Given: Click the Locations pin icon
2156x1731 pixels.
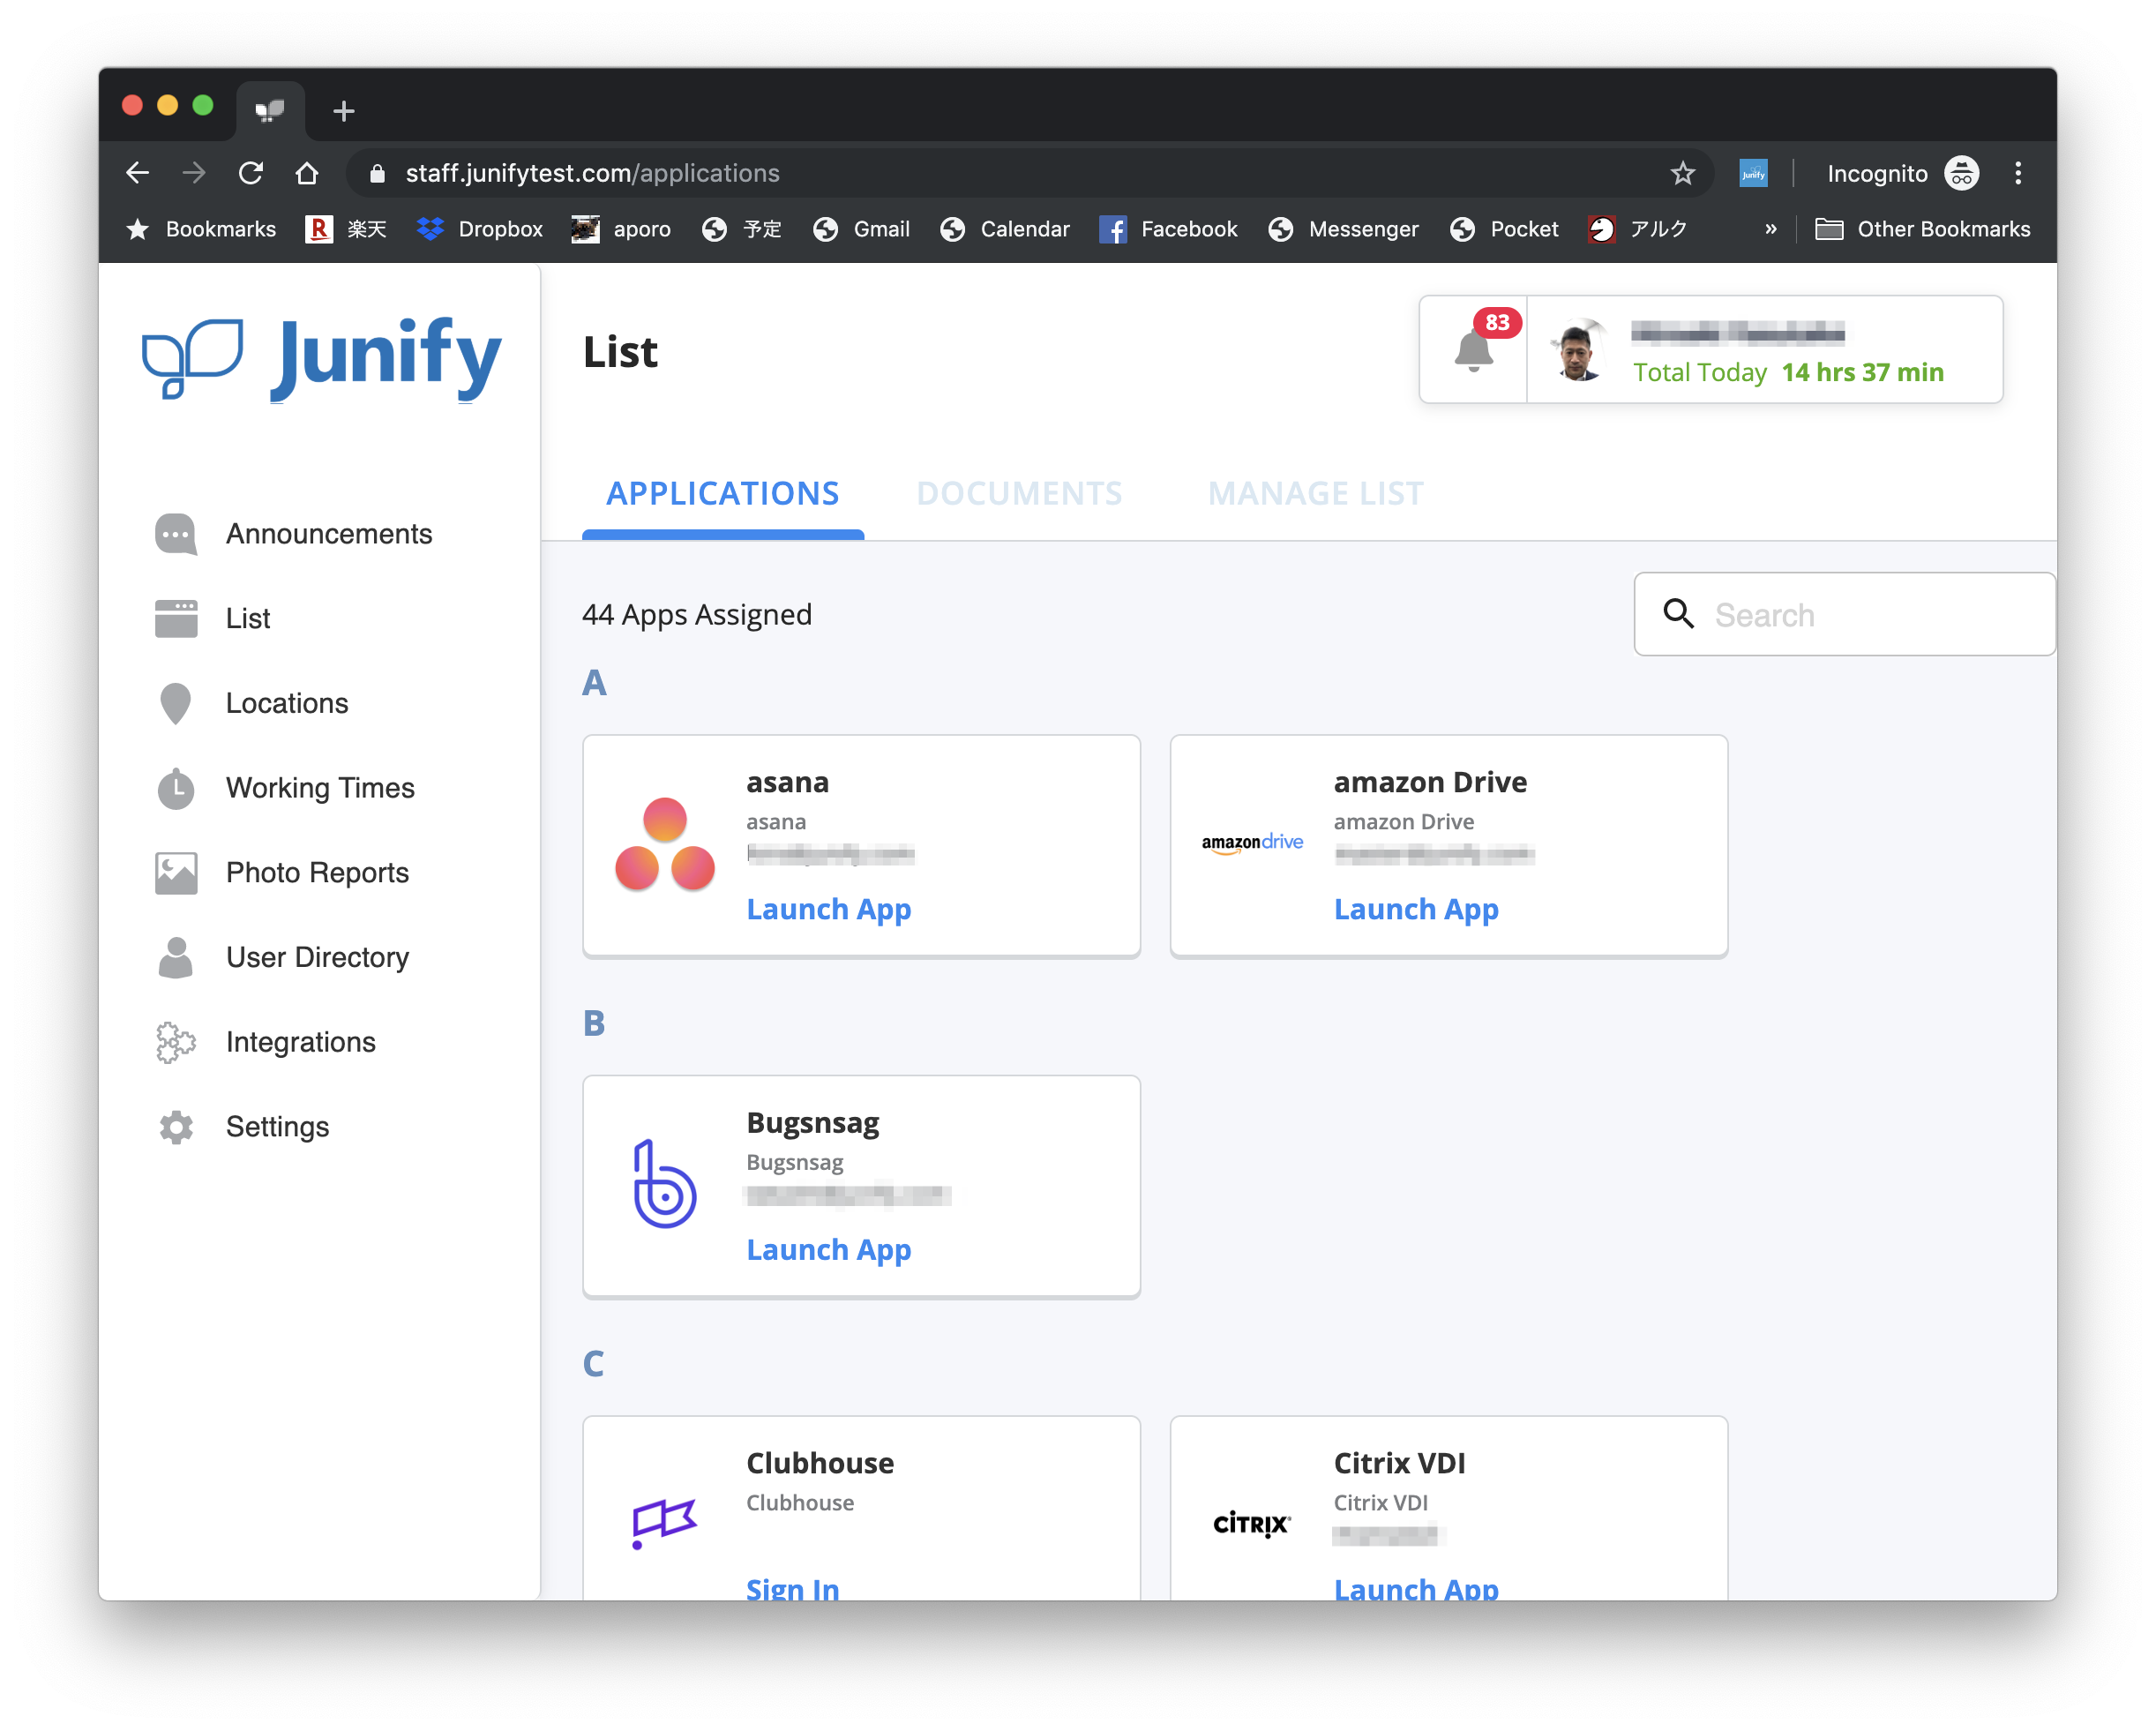Looking at the screenshot, I should pyautogui.click(x=175, y=703).
